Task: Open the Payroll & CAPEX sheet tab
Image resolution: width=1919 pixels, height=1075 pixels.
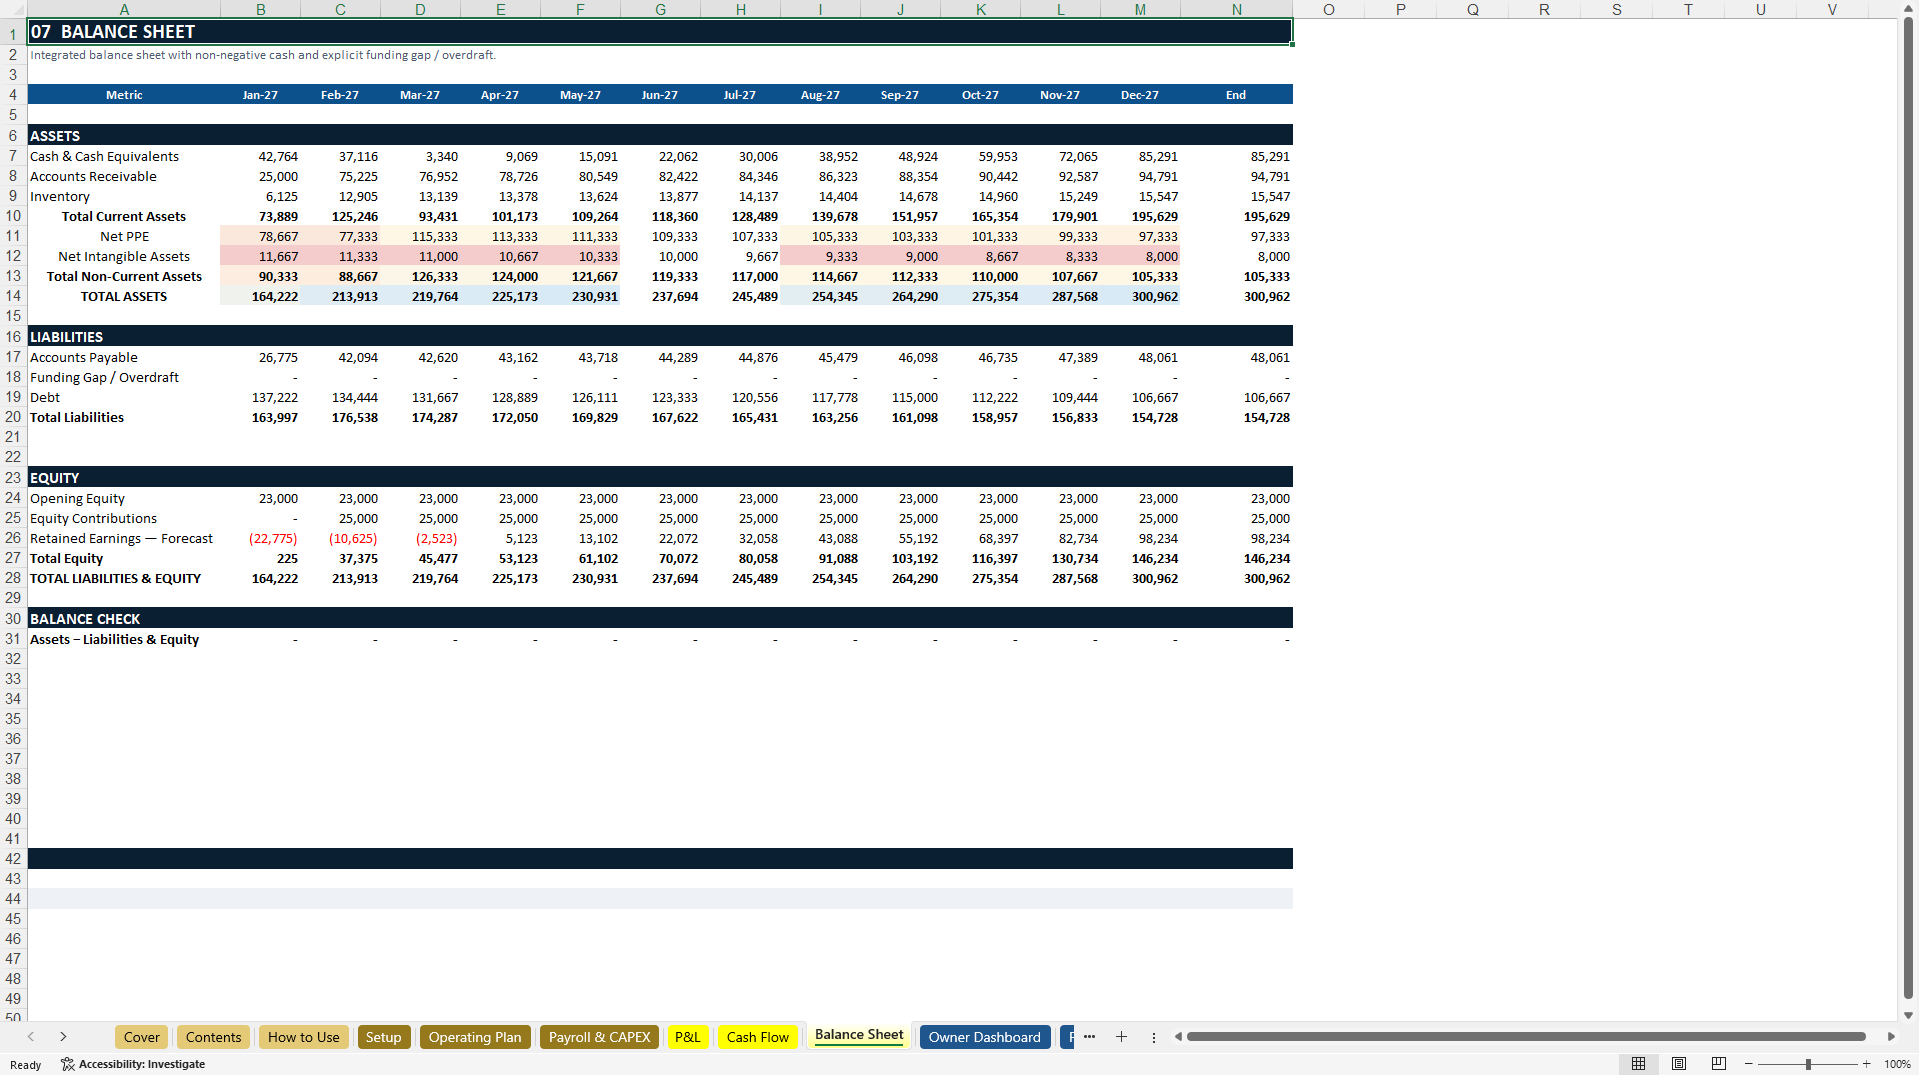Action: tap(599, 1037)
